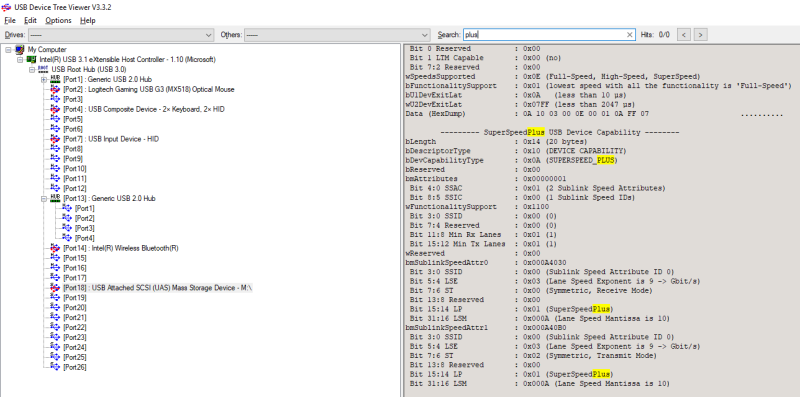Click the Port7 USB Input Device icon
The height and width of the screenshot is (397, 800).
55,139
